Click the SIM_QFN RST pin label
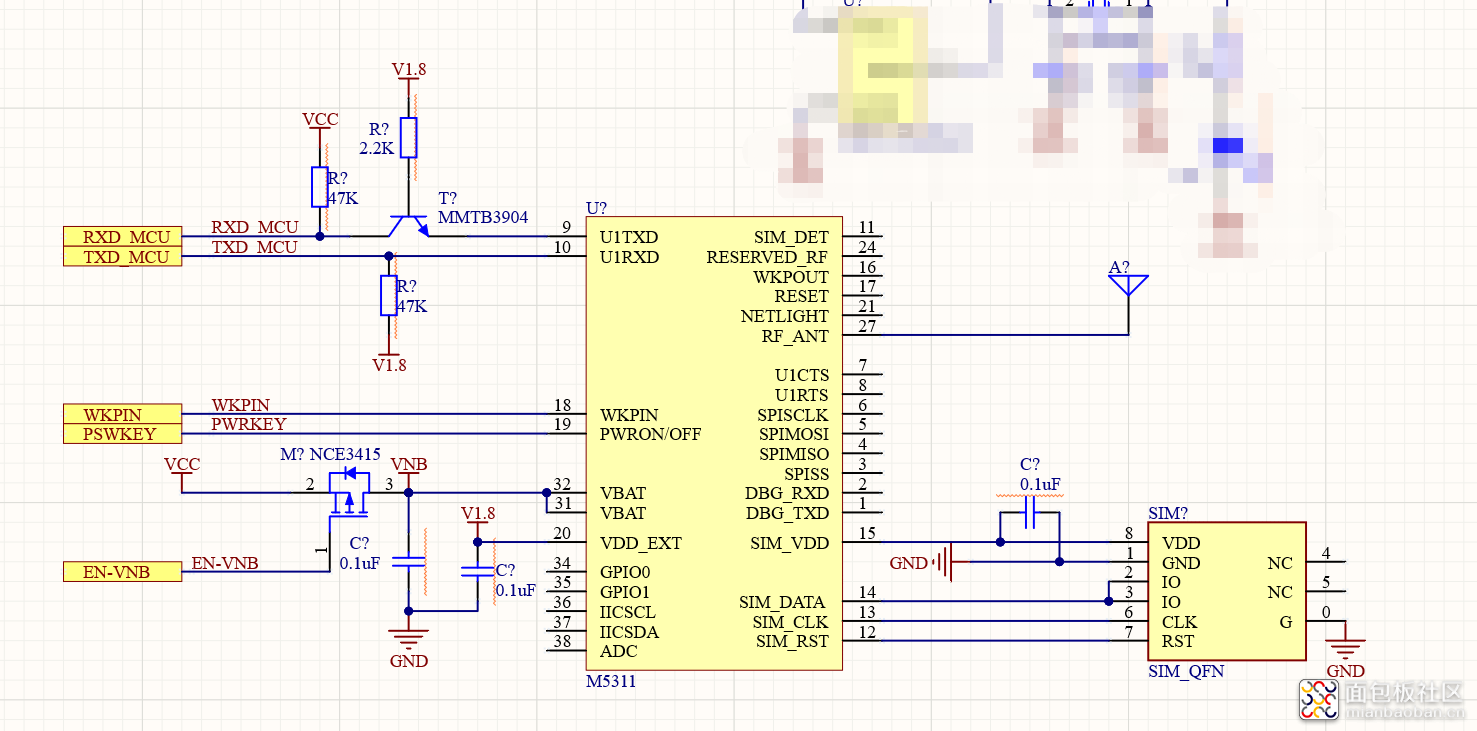The height and width of the screenshot is (731, 1477). click(1178, 642)
